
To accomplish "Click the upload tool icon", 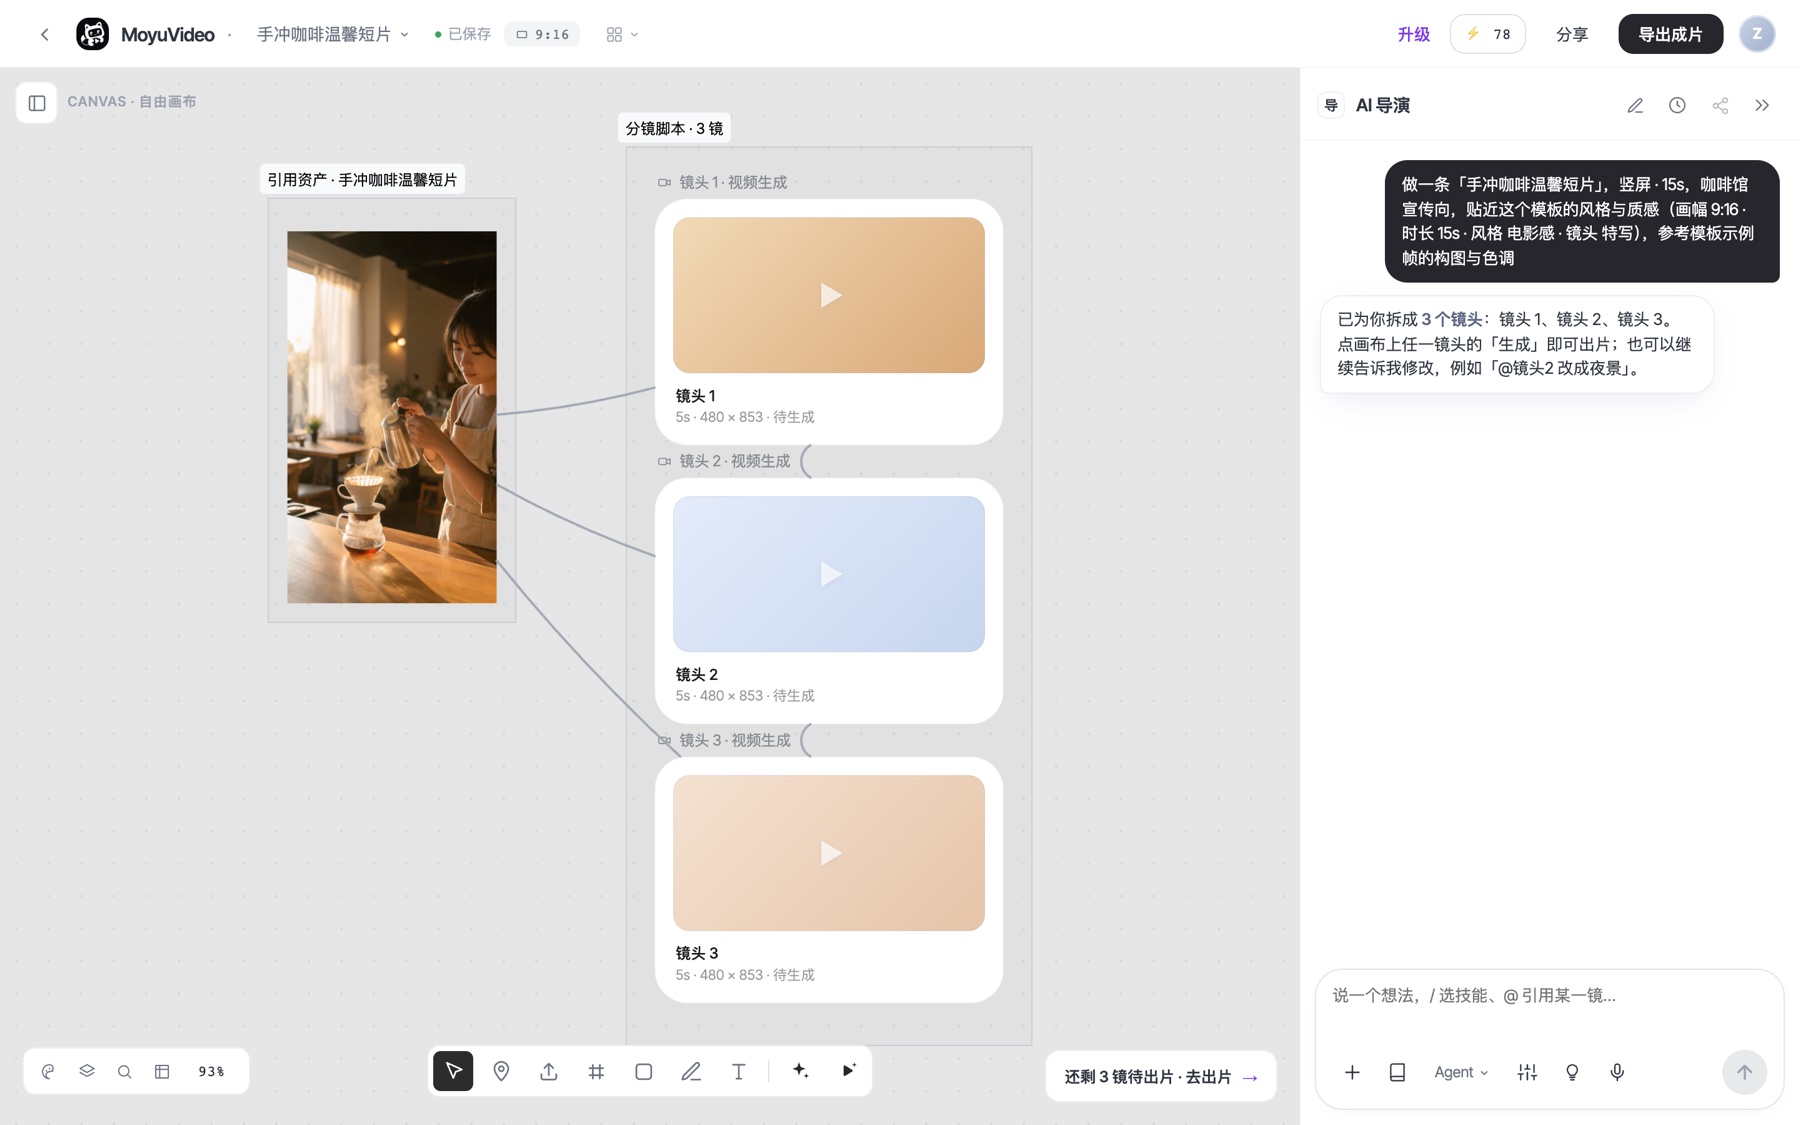I will pyautogui.click(x=549, y=1071).
